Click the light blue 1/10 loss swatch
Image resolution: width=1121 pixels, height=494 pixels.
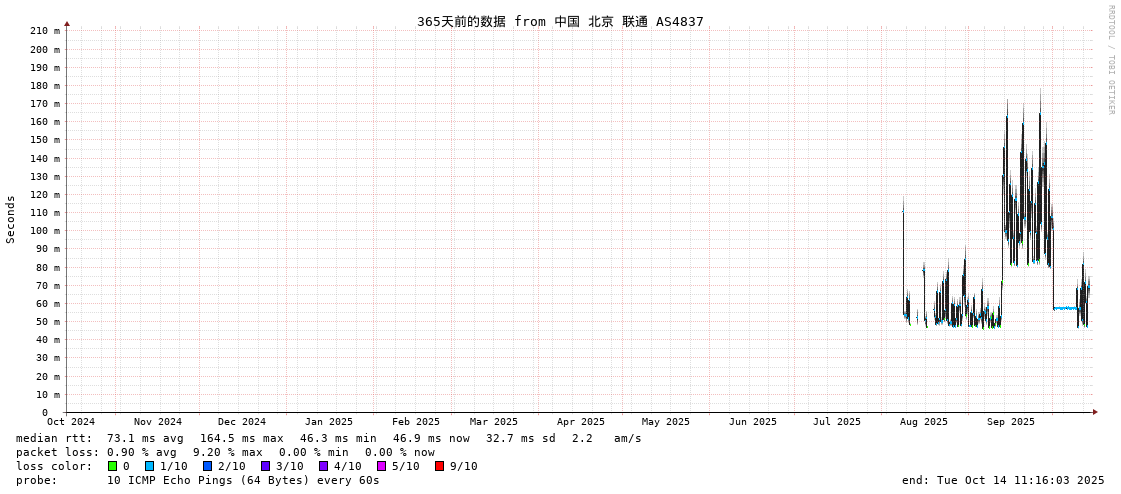pyautogui.click(x=149, y=466)
